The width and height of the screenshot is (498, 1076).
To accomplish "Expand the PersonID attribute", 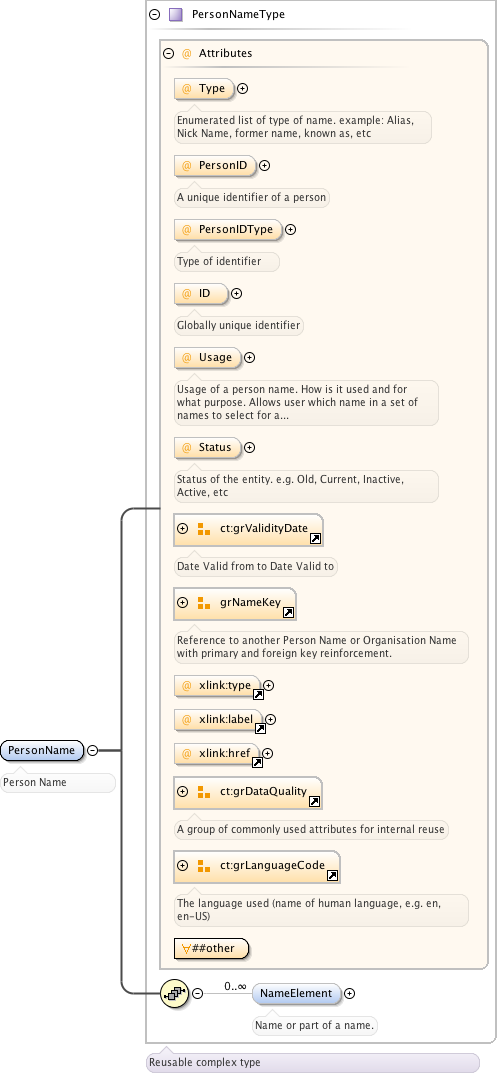I will pyautogui.click(x=265, y=165).
